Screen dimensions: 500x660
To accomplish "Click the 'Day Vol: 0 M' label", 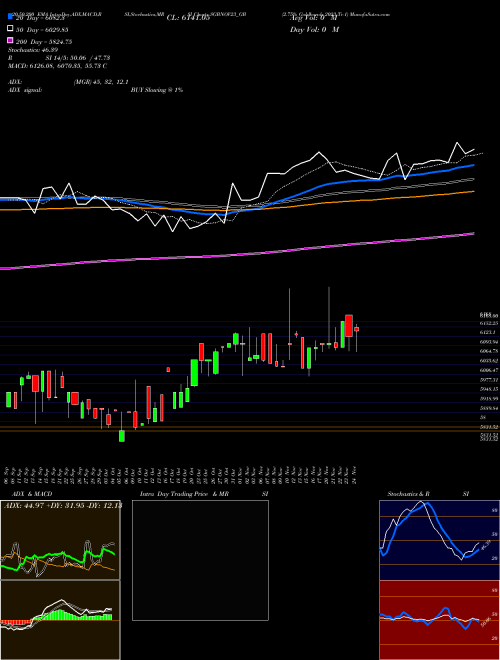I will [314, 29].
